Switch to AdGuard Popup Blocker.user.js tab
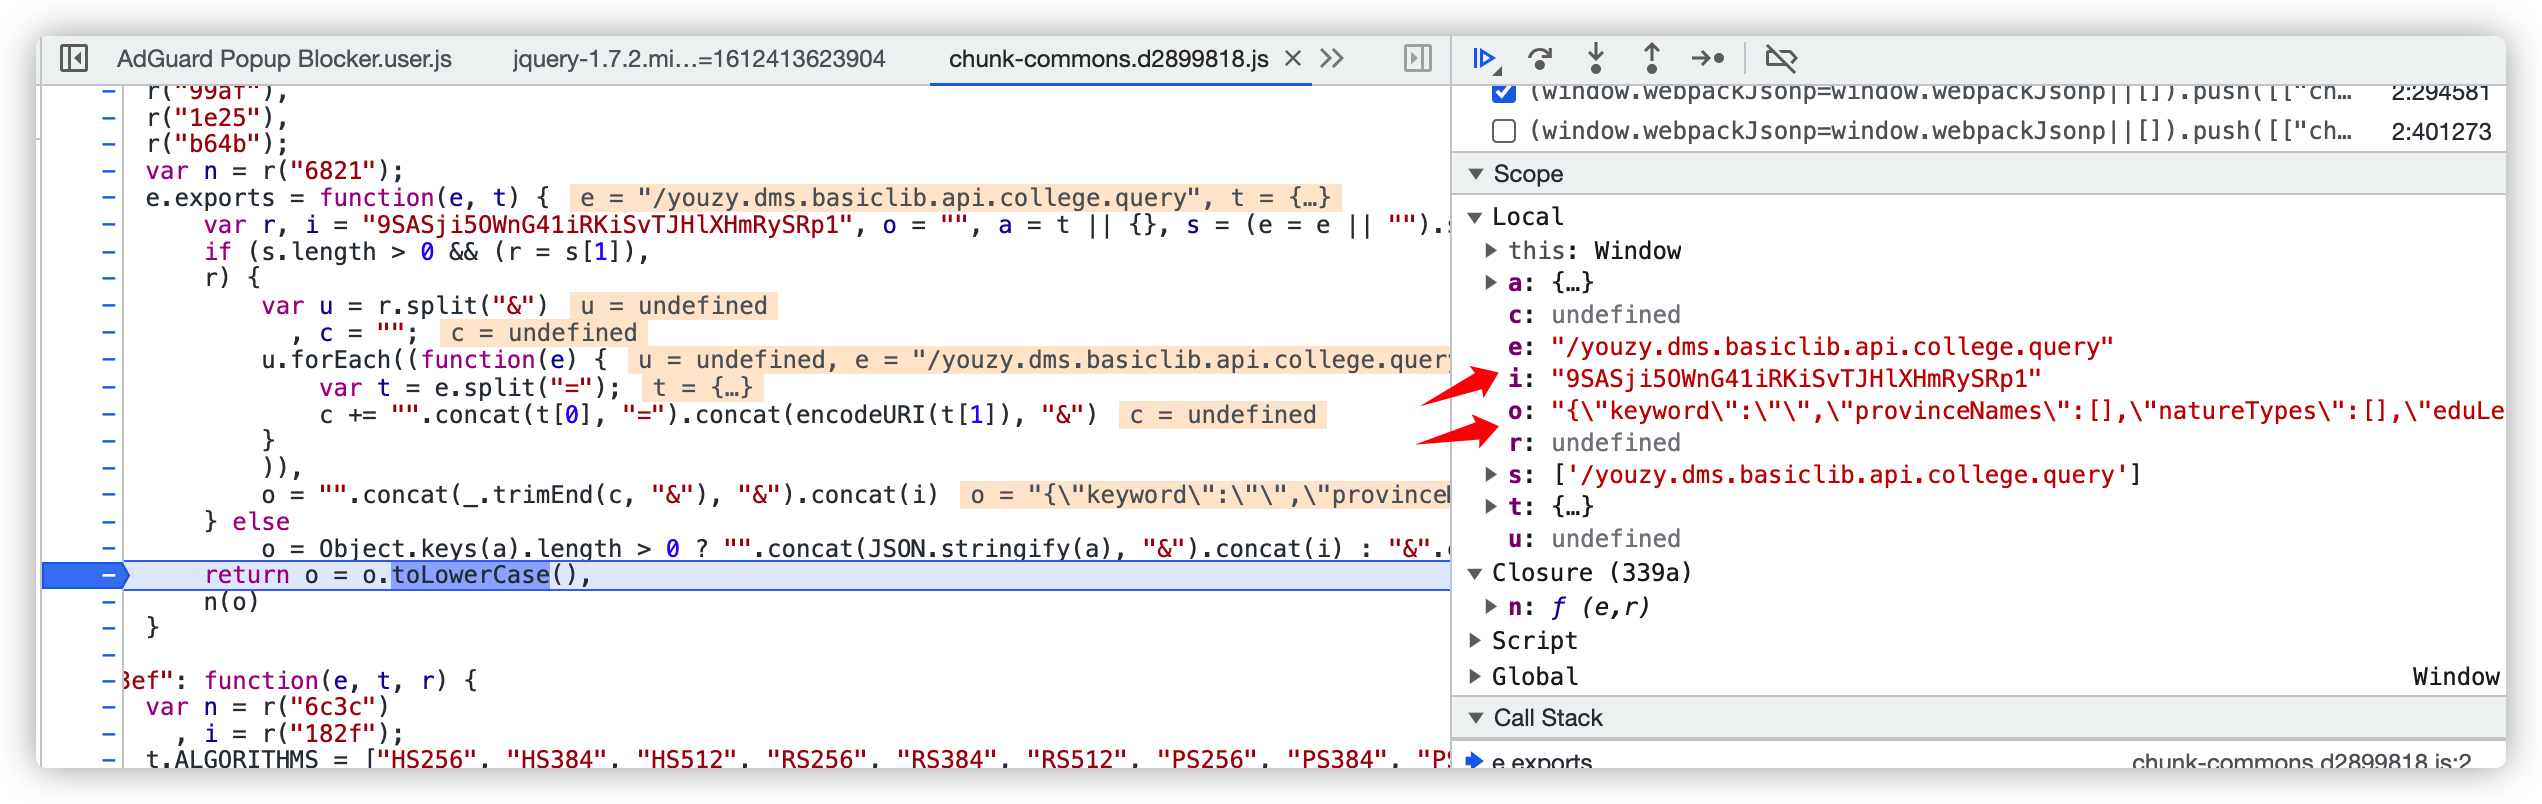The image size is (2542, 804). (284, 59)
